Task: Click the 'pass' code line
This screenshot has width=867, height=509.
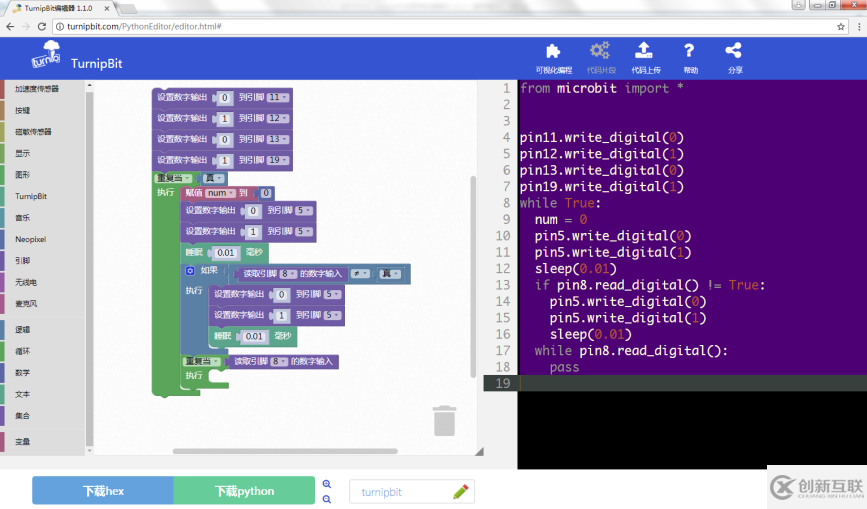Action: tap(565, 367)
